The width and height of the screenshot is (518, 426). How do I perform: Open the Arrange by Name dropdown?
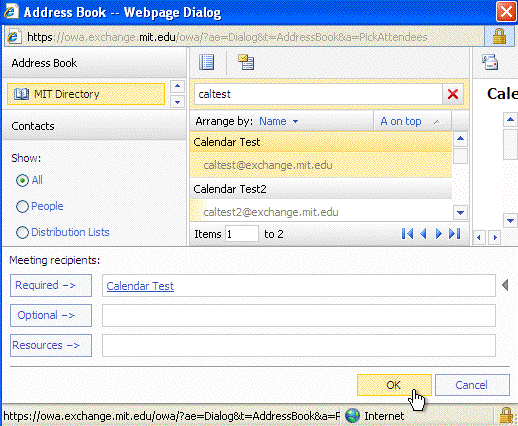pos(279,121)
